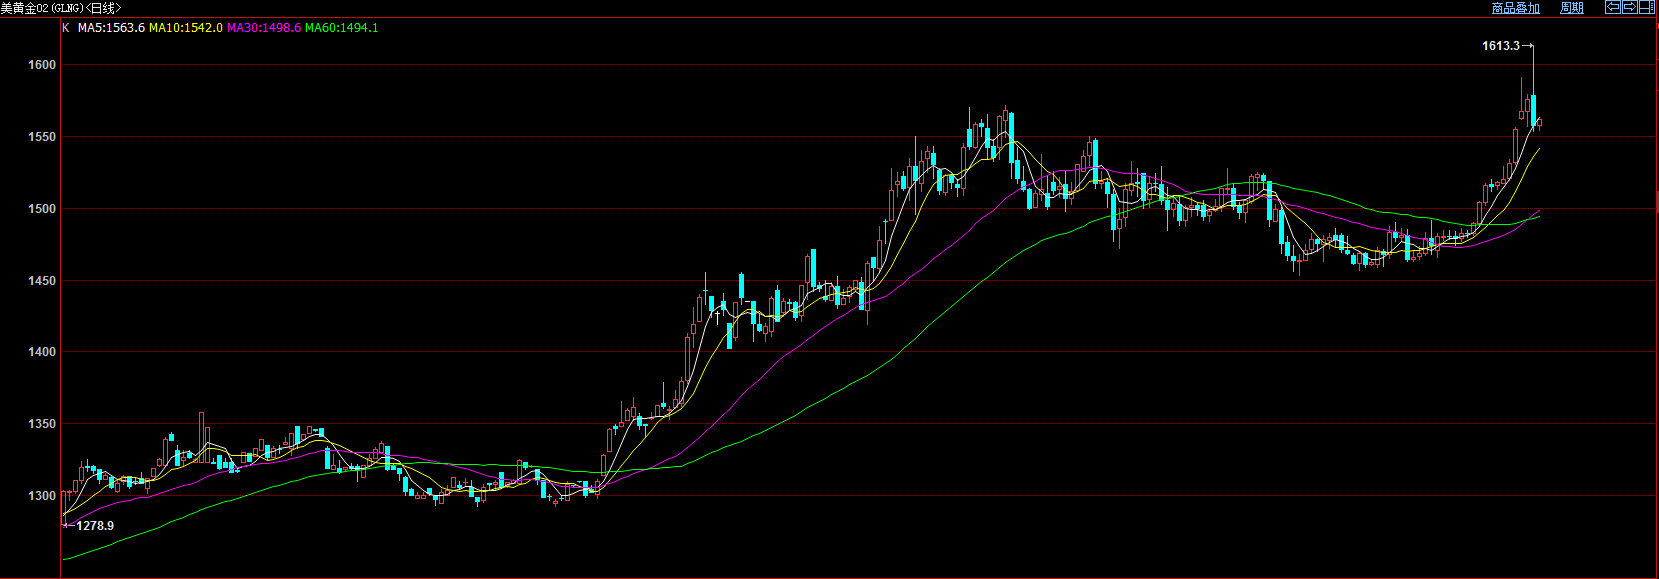1659x579 pixels.
Task: Click the 1613.3 high price marker
Action: click(1500, 46)
